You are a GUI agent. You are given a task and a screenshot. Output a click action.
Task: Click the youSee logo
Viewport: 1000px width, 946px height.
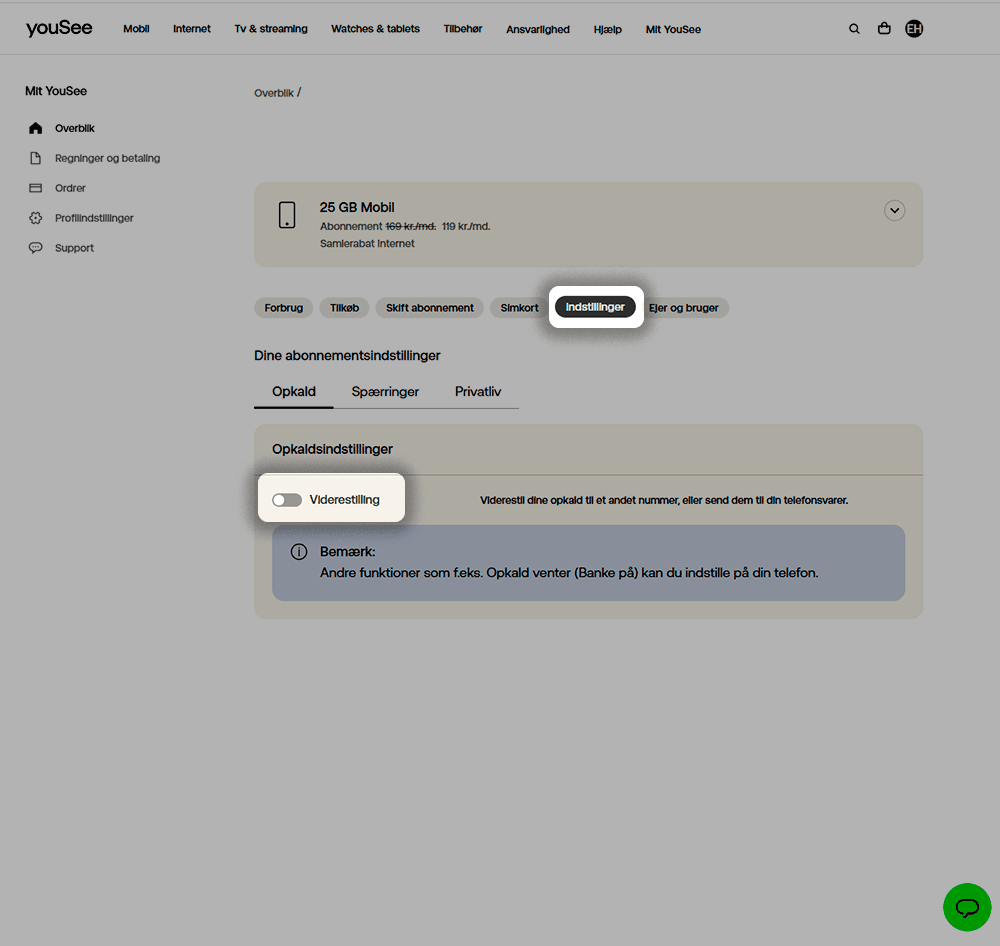click(59, 29)
